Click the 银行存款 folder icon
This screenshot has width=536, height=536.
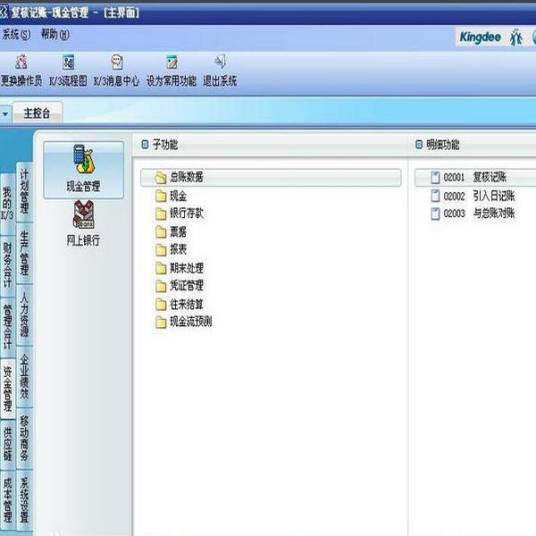[160, 214]
